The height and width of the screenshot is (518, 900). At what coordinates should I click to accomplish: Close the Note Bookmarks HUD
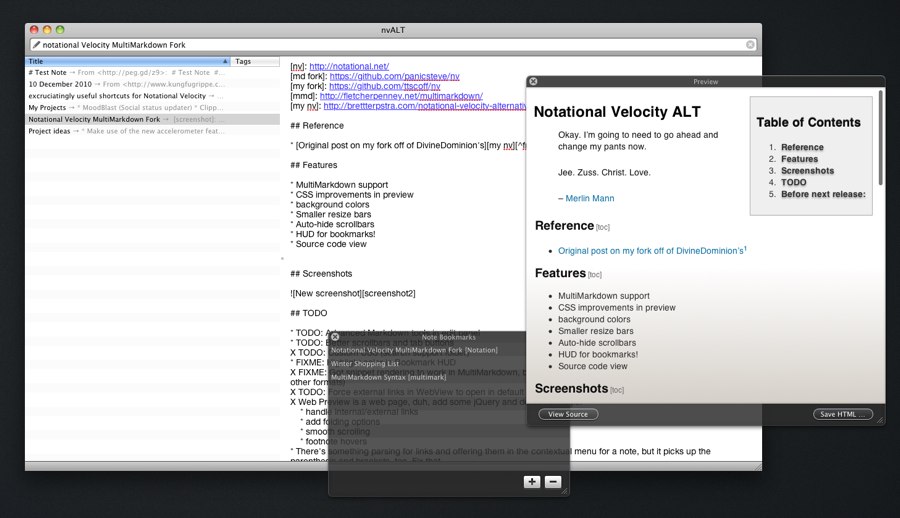click(336, 337)
